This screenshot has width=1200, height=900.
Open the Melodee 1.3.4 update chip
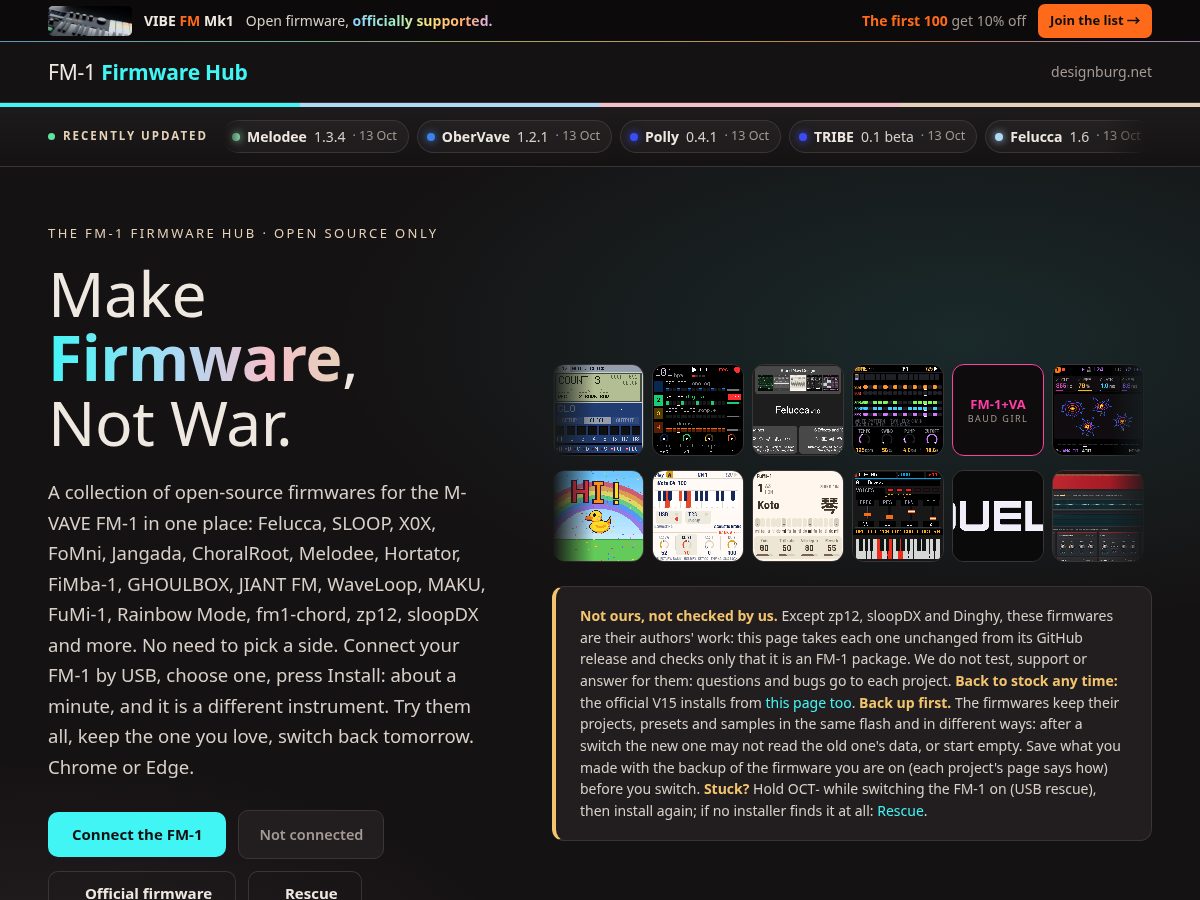point(315,136)
